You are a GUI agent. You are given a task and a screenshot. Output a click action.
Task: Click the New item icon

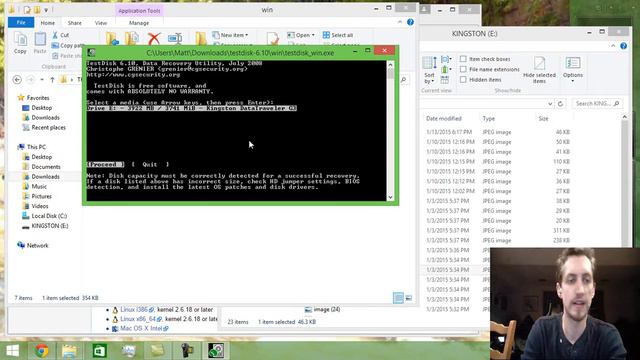tap(216, 35)
